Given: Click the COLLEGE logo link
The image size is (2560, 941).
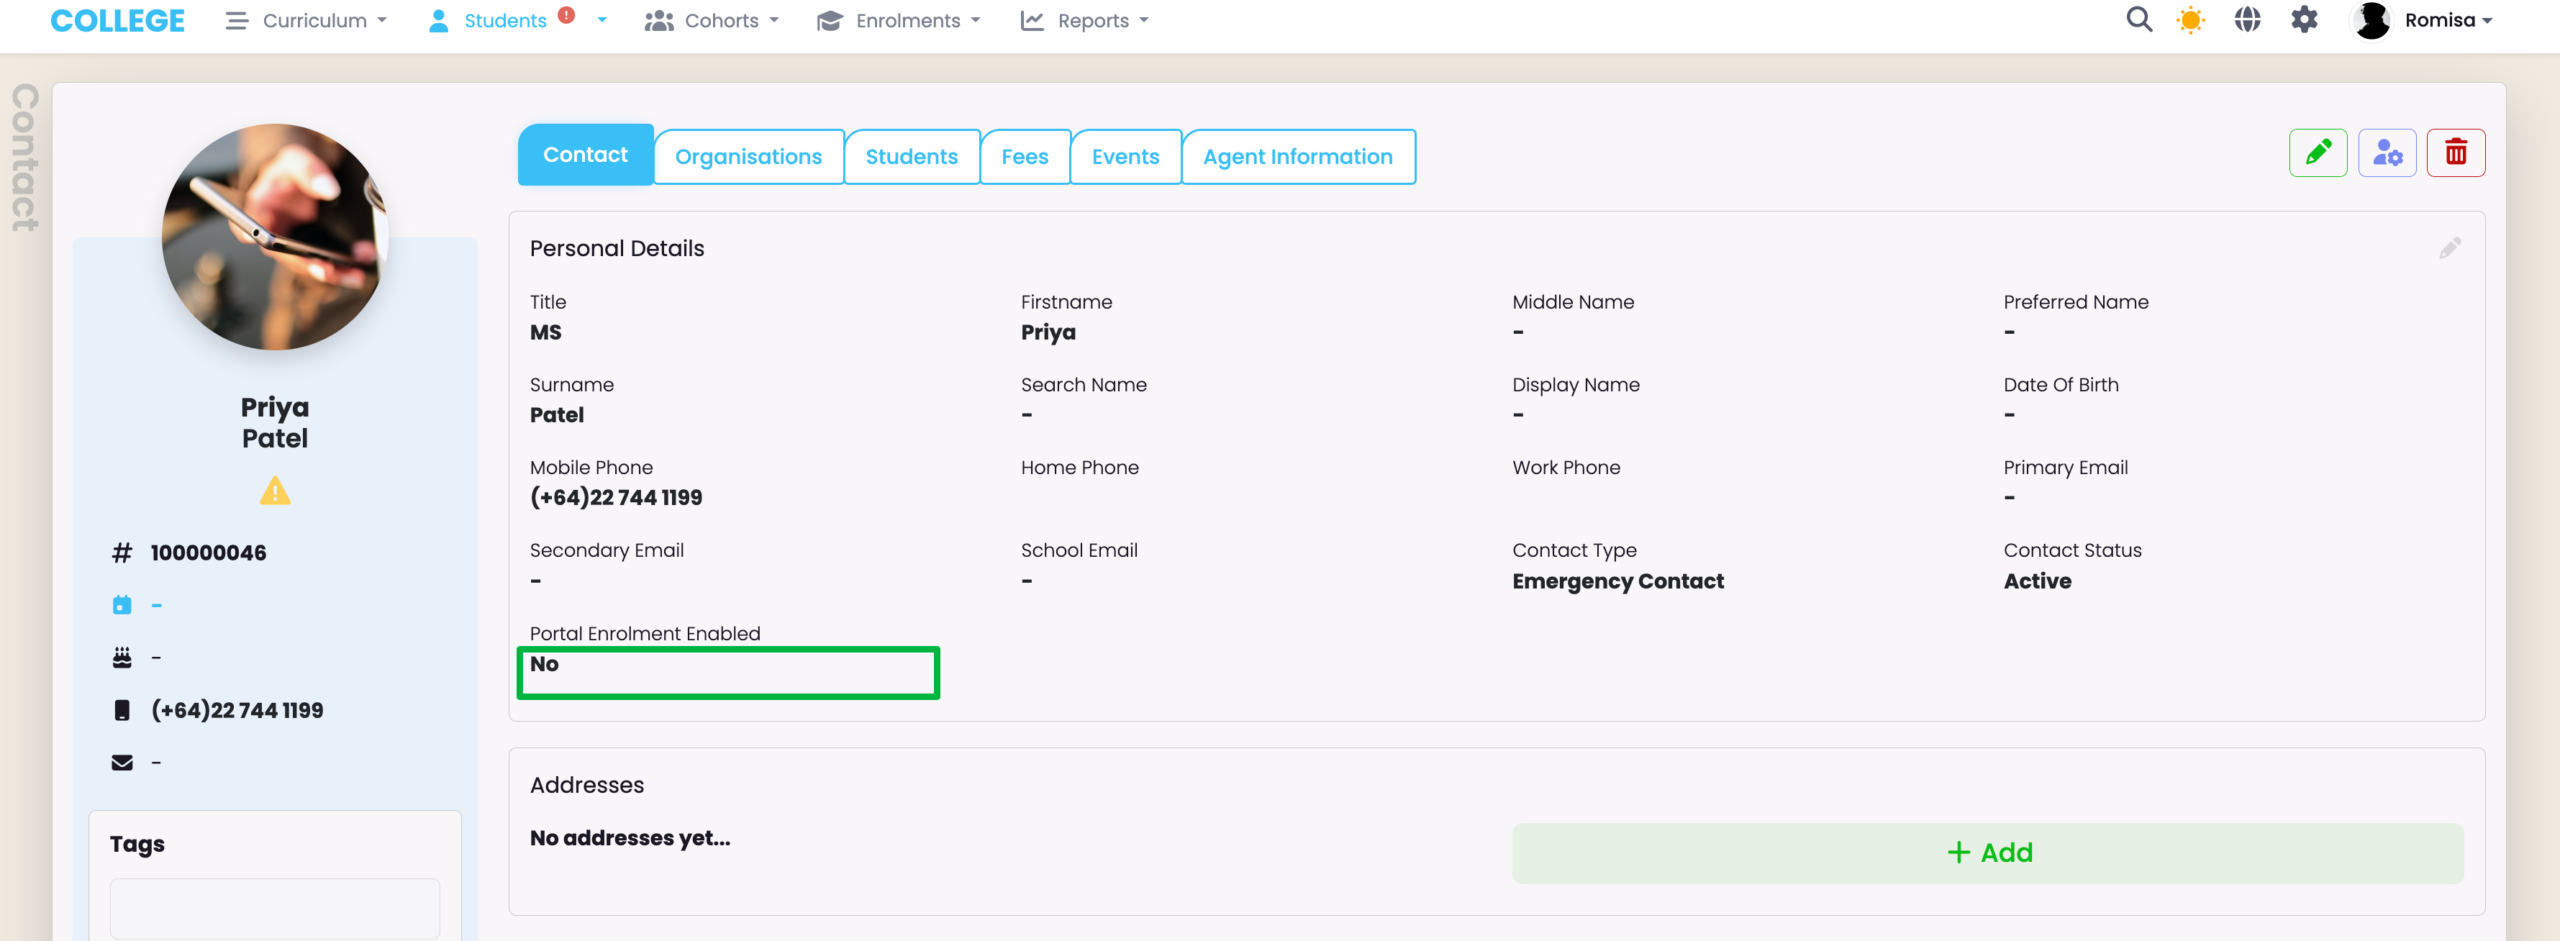Looking at the screenshot, I should click(117, 20).
